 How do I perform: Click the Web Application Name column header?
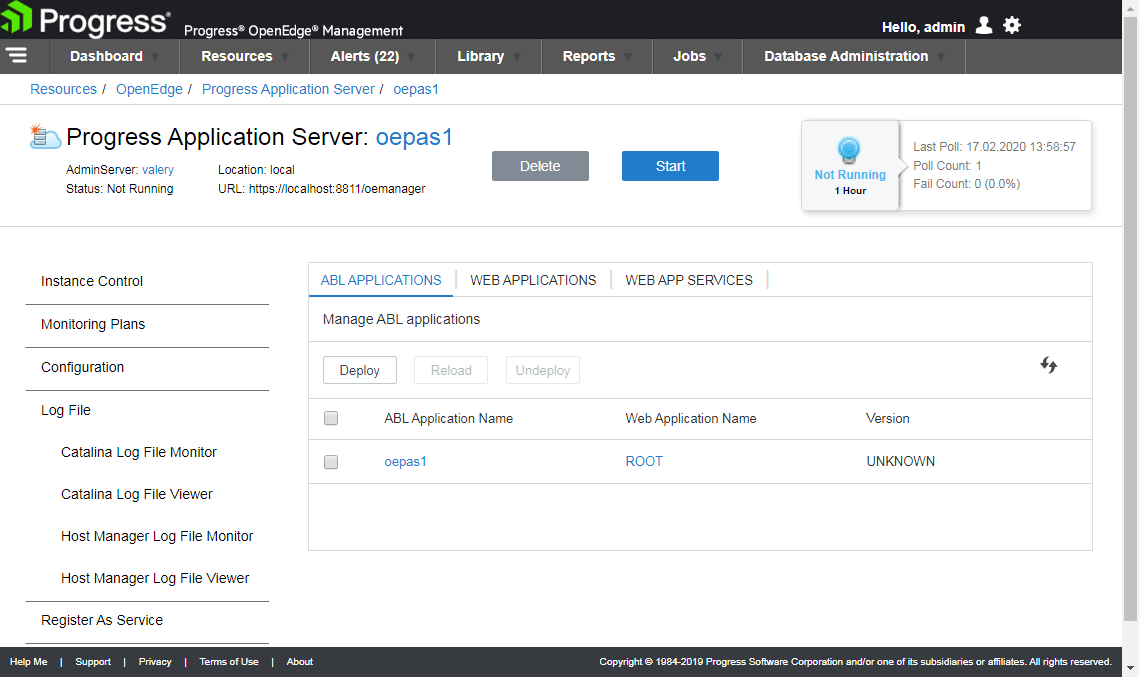691,418
